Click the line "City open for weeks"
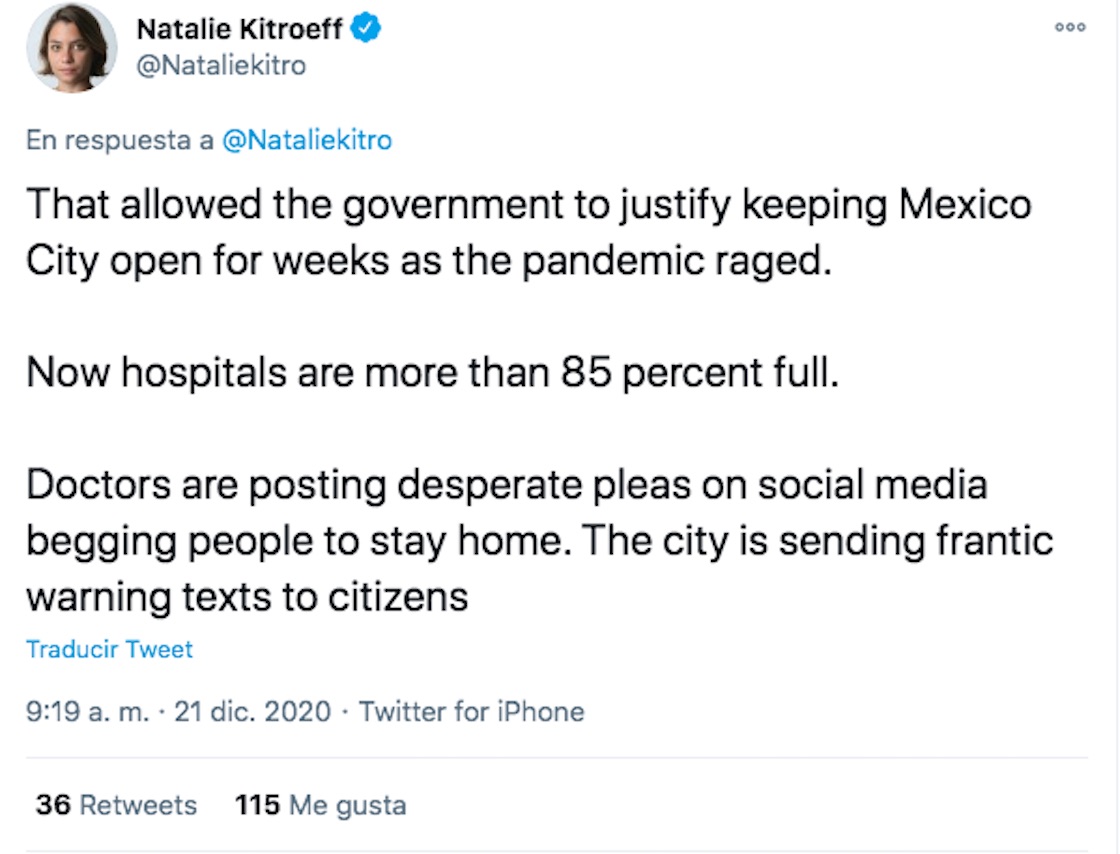 (x=428, y=261)
